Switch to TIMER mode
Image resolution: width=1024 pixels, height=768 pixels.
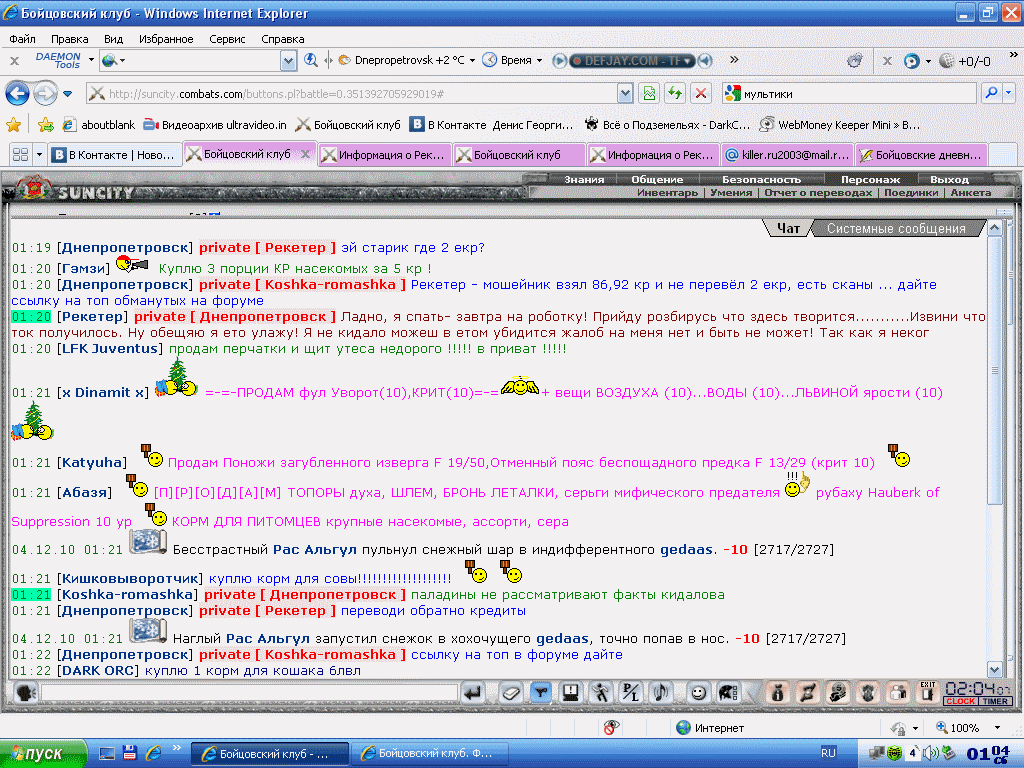995,701
